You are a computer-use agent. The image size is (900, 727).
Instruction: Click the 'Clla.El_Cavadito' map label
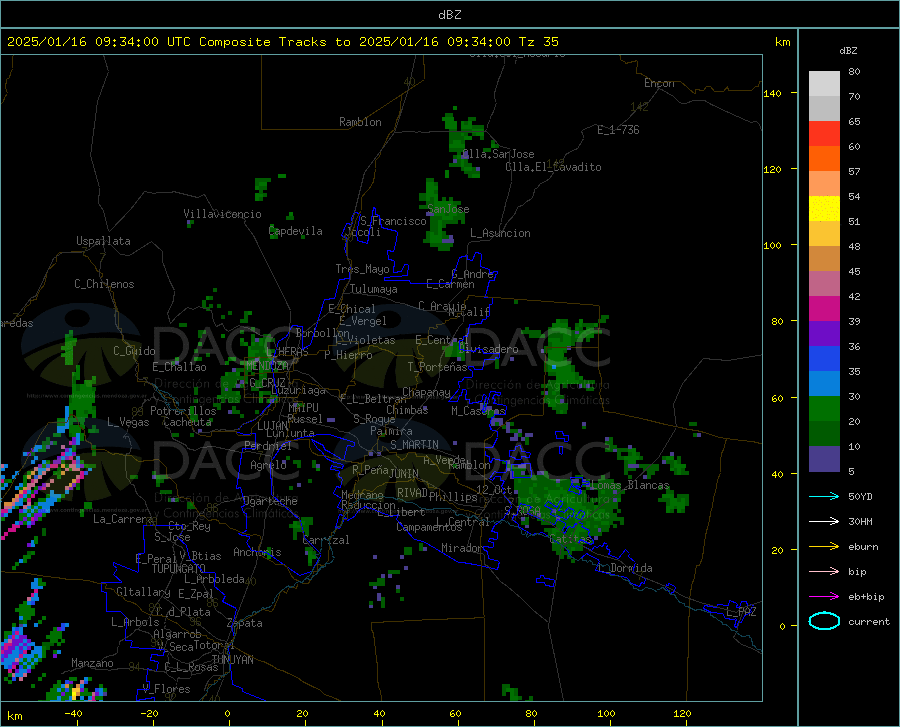[553, 167]
